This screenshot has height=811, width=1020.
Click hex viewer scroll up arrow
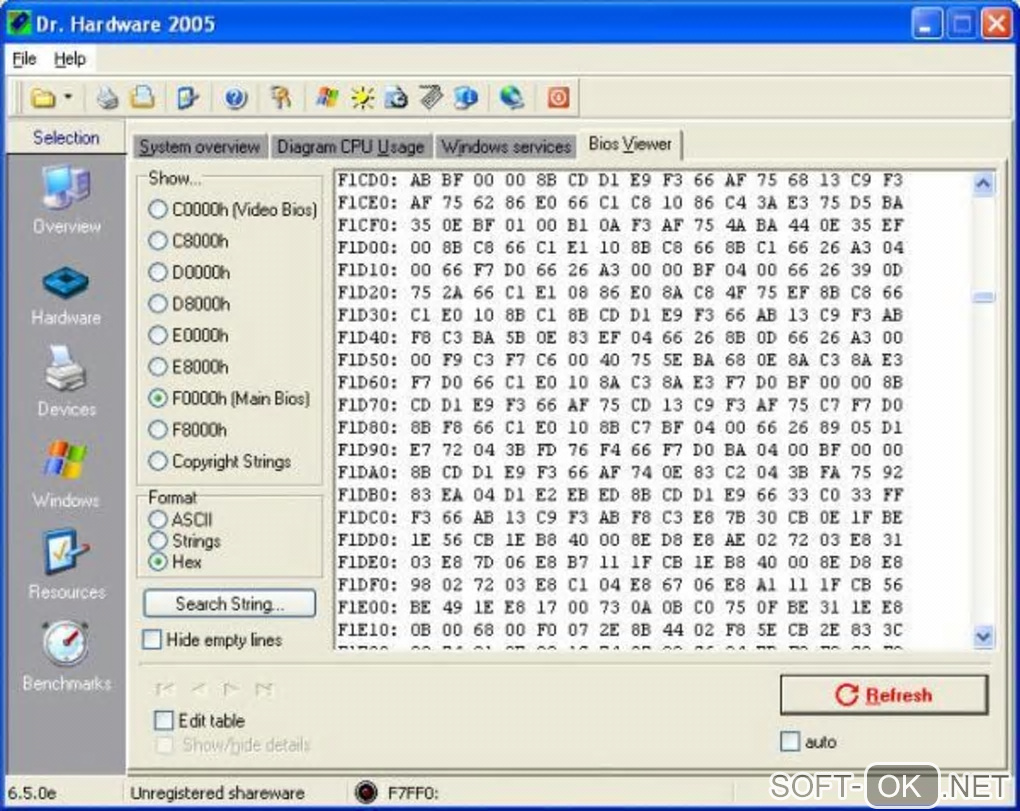click(x=983, y=184)
